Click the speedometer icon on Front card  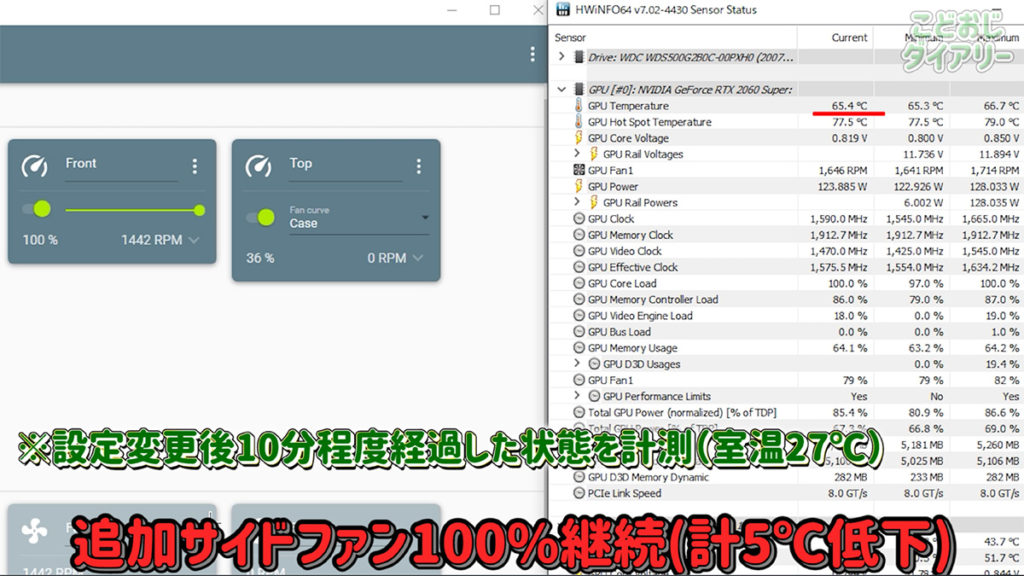35,166
